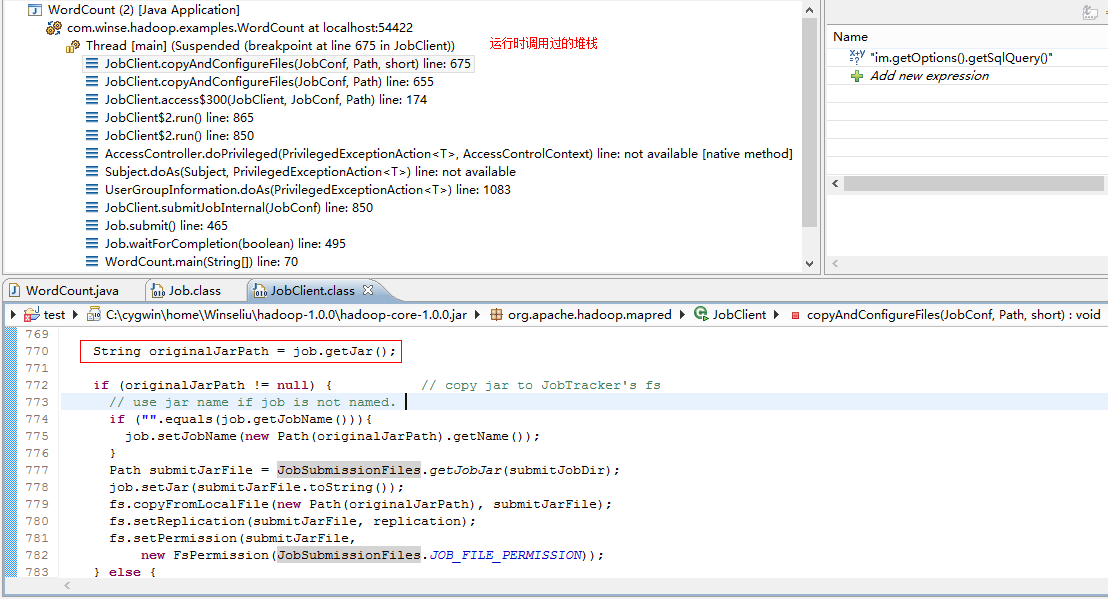Click stack frame icon for JobClient$2.run() line 865
Screen dimensions: 1108x599
point(92,118)
